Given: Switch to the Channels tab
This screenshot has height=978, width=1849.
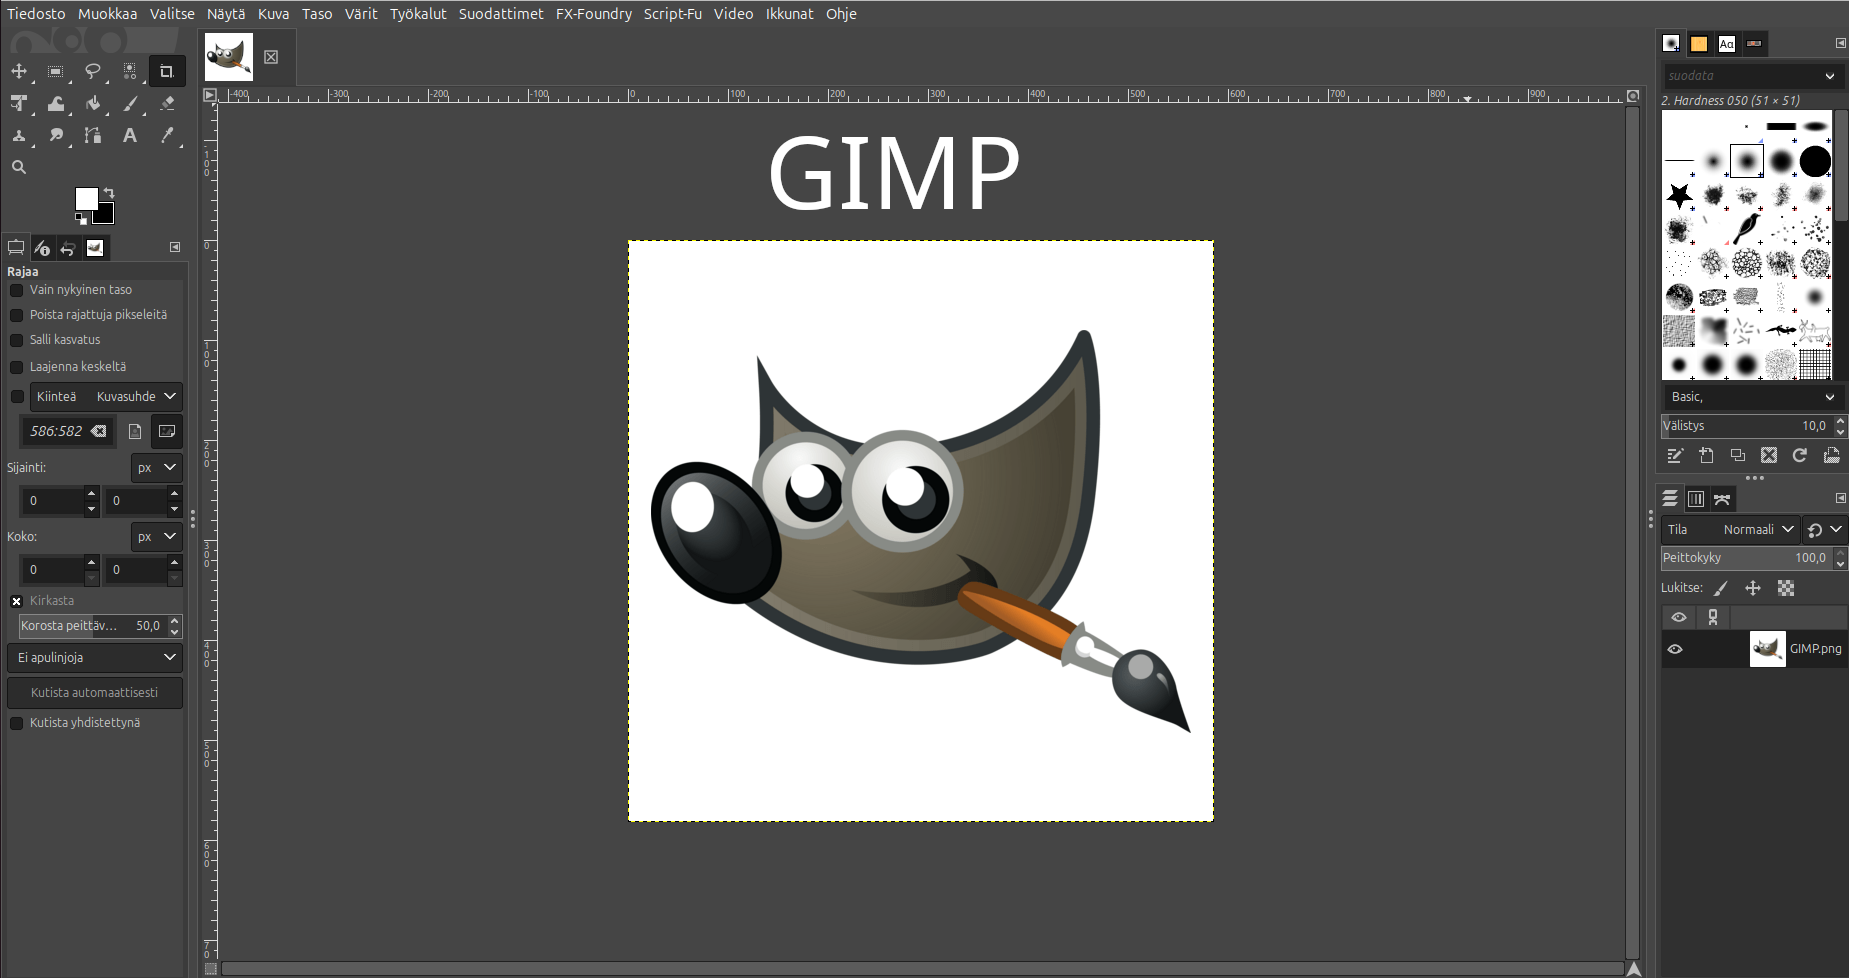Looking at the screenshot, I should pos(1696,499).
